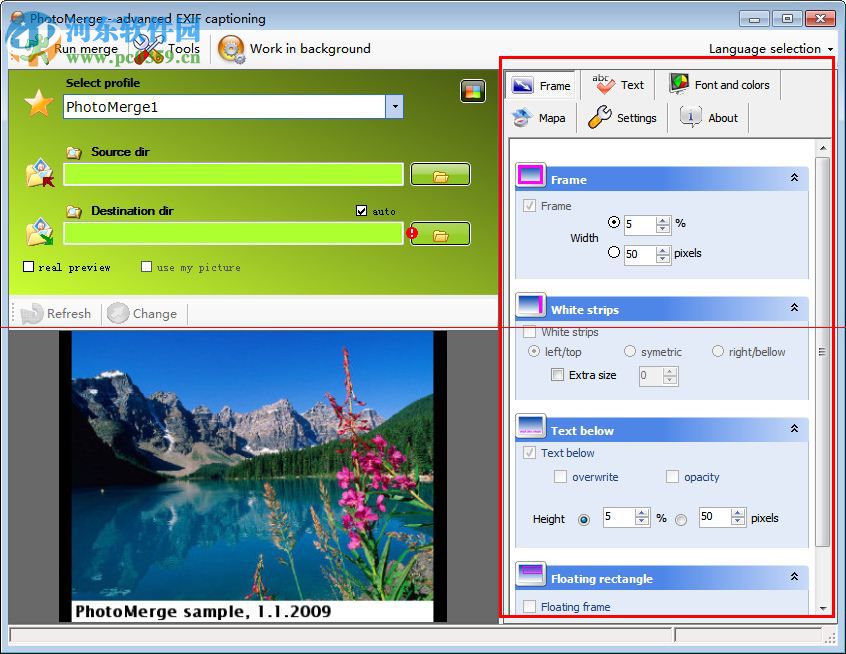Enable the Floating frame checkbox

coord(529,607)
